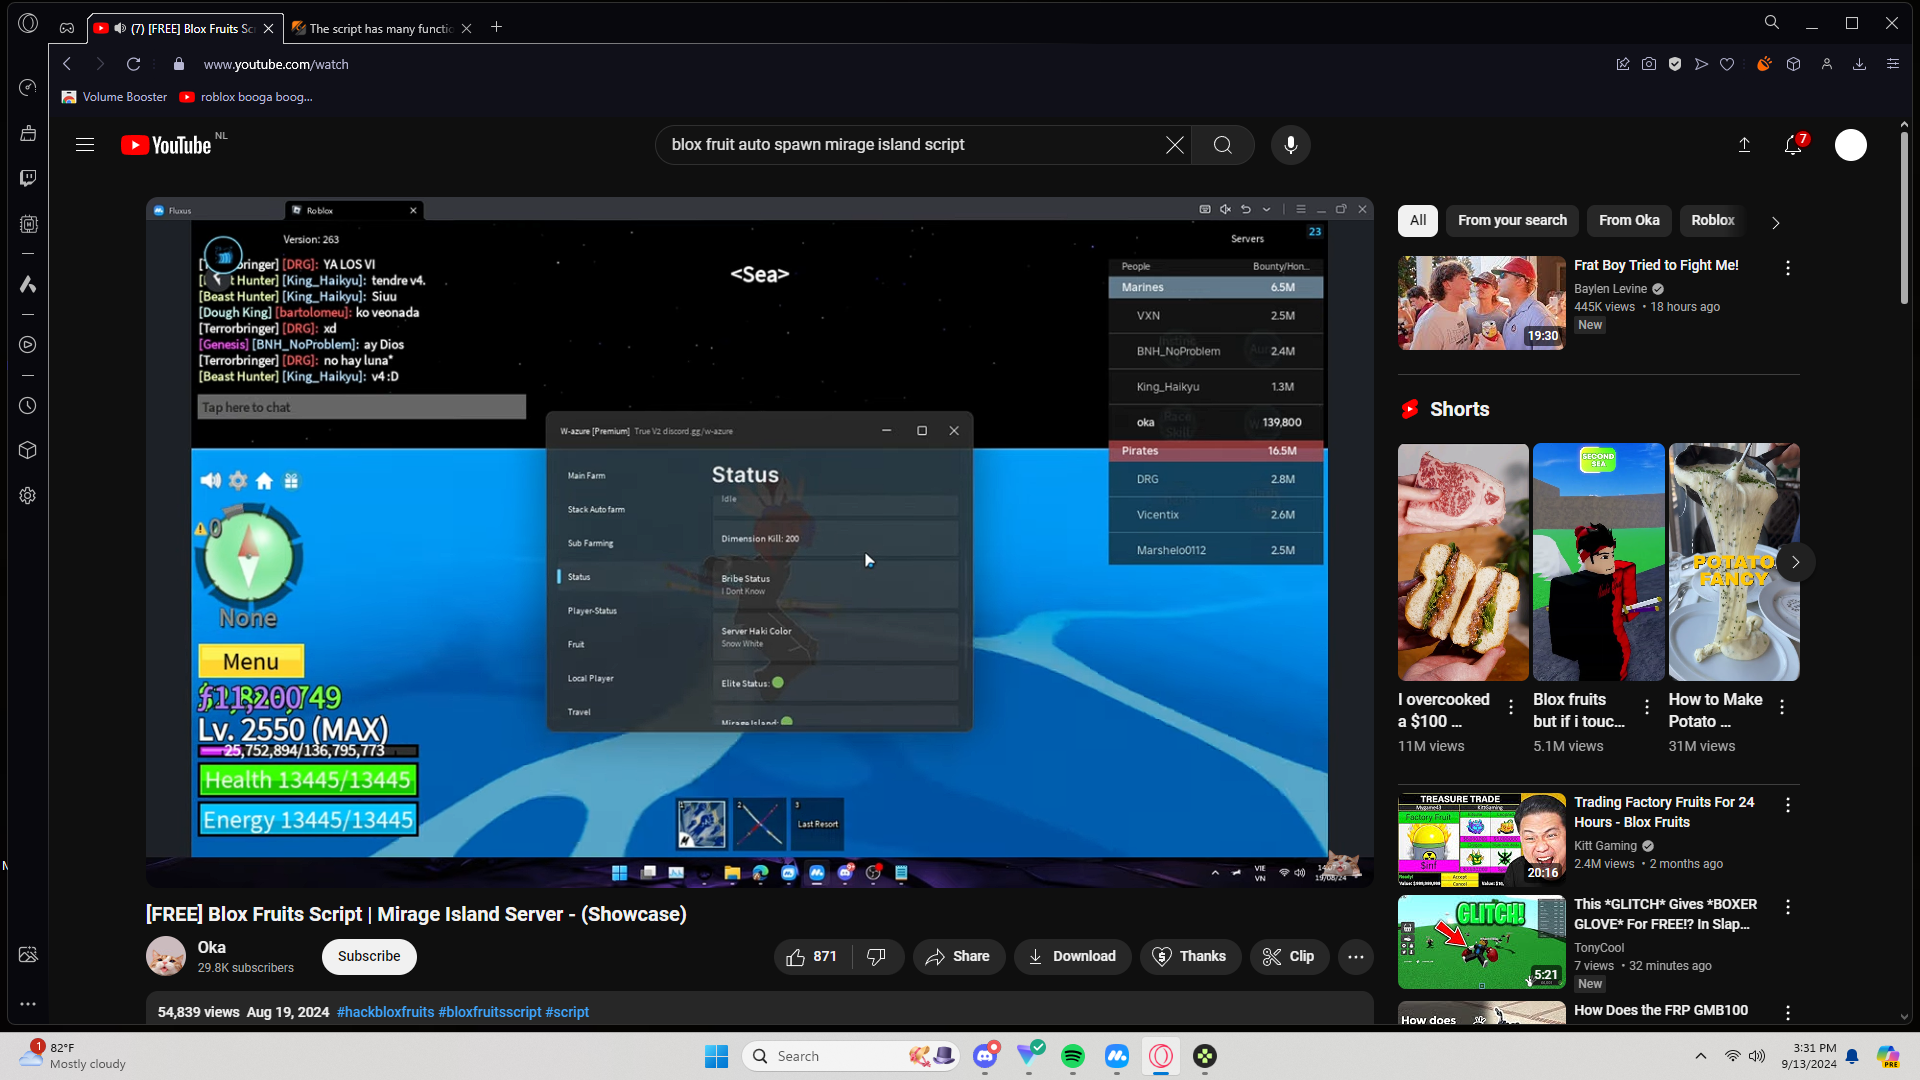Open the GX Corner gamepad icon

[67, 28]
